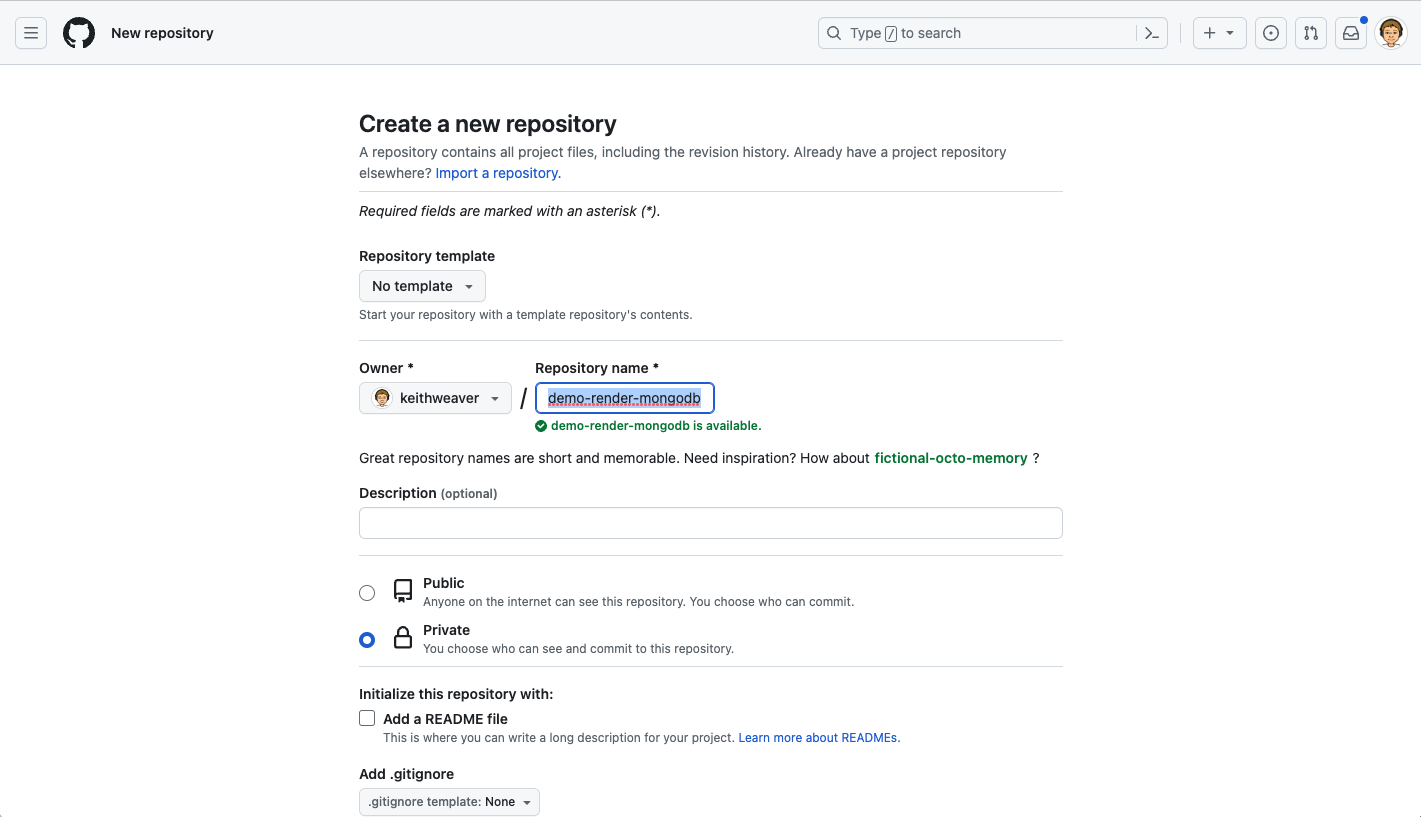Select the Public visibility option

coord(367,593)
